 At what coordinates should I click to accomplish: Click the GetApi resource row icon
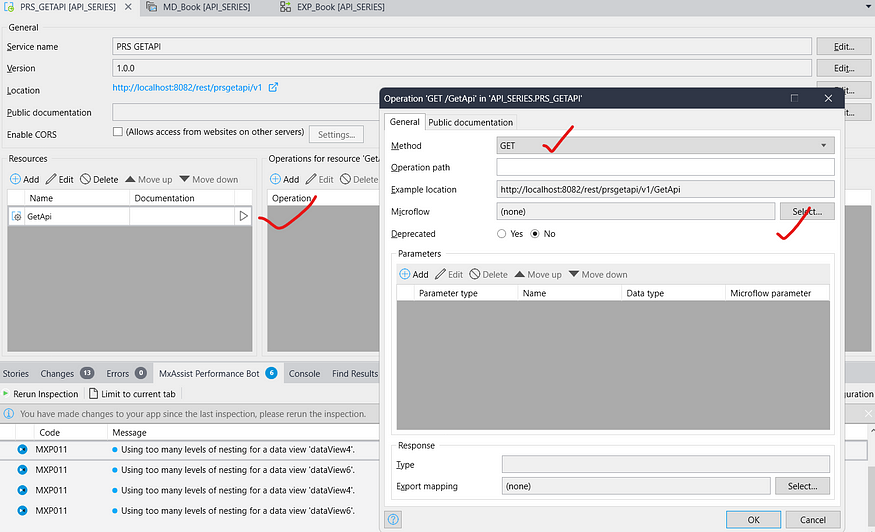click(x=16, y=216)
